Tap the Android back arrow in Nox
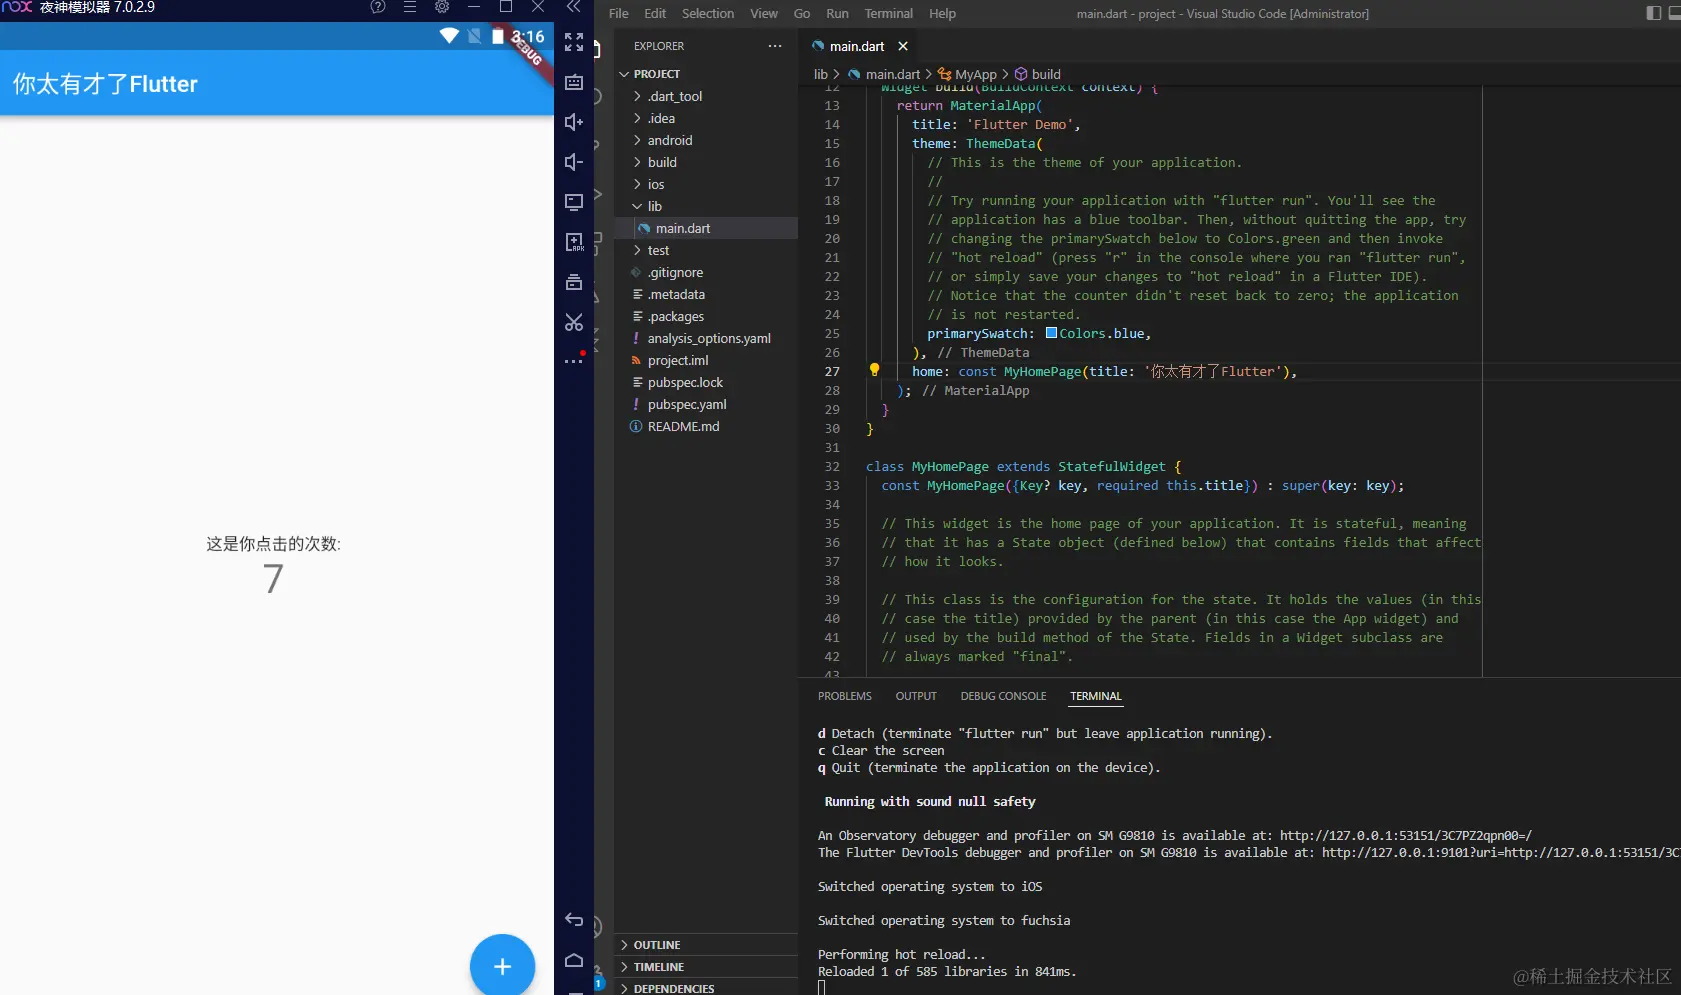The width and height of the screenshot is (1681, 995). tap(574, 919)
